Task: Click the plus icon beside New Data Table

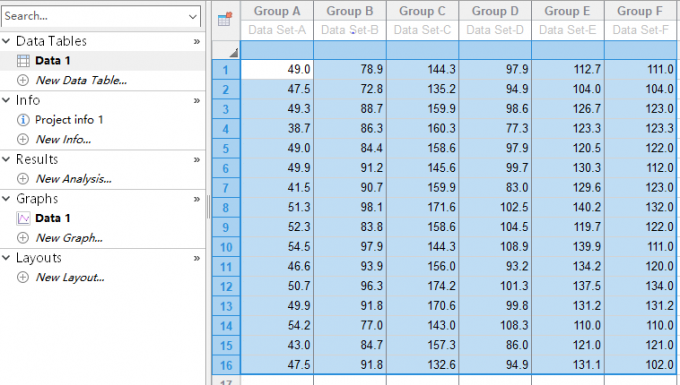Action: 23,80
